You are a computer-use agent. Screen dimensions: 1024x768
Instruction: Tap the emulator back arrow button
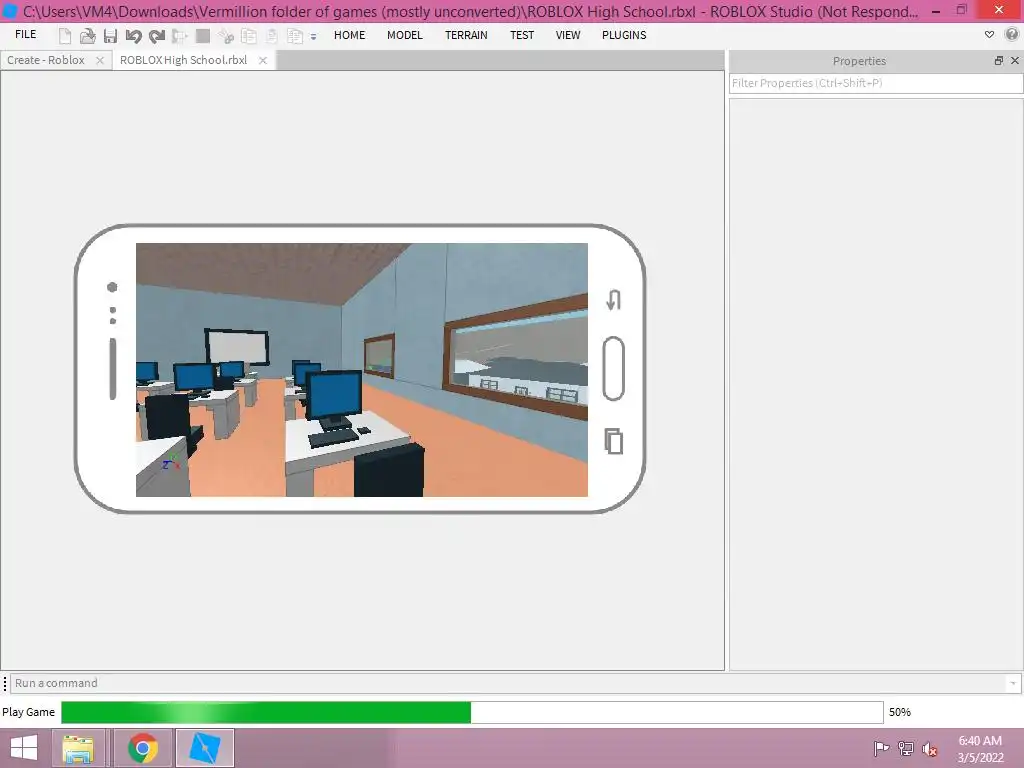[613, 300]
